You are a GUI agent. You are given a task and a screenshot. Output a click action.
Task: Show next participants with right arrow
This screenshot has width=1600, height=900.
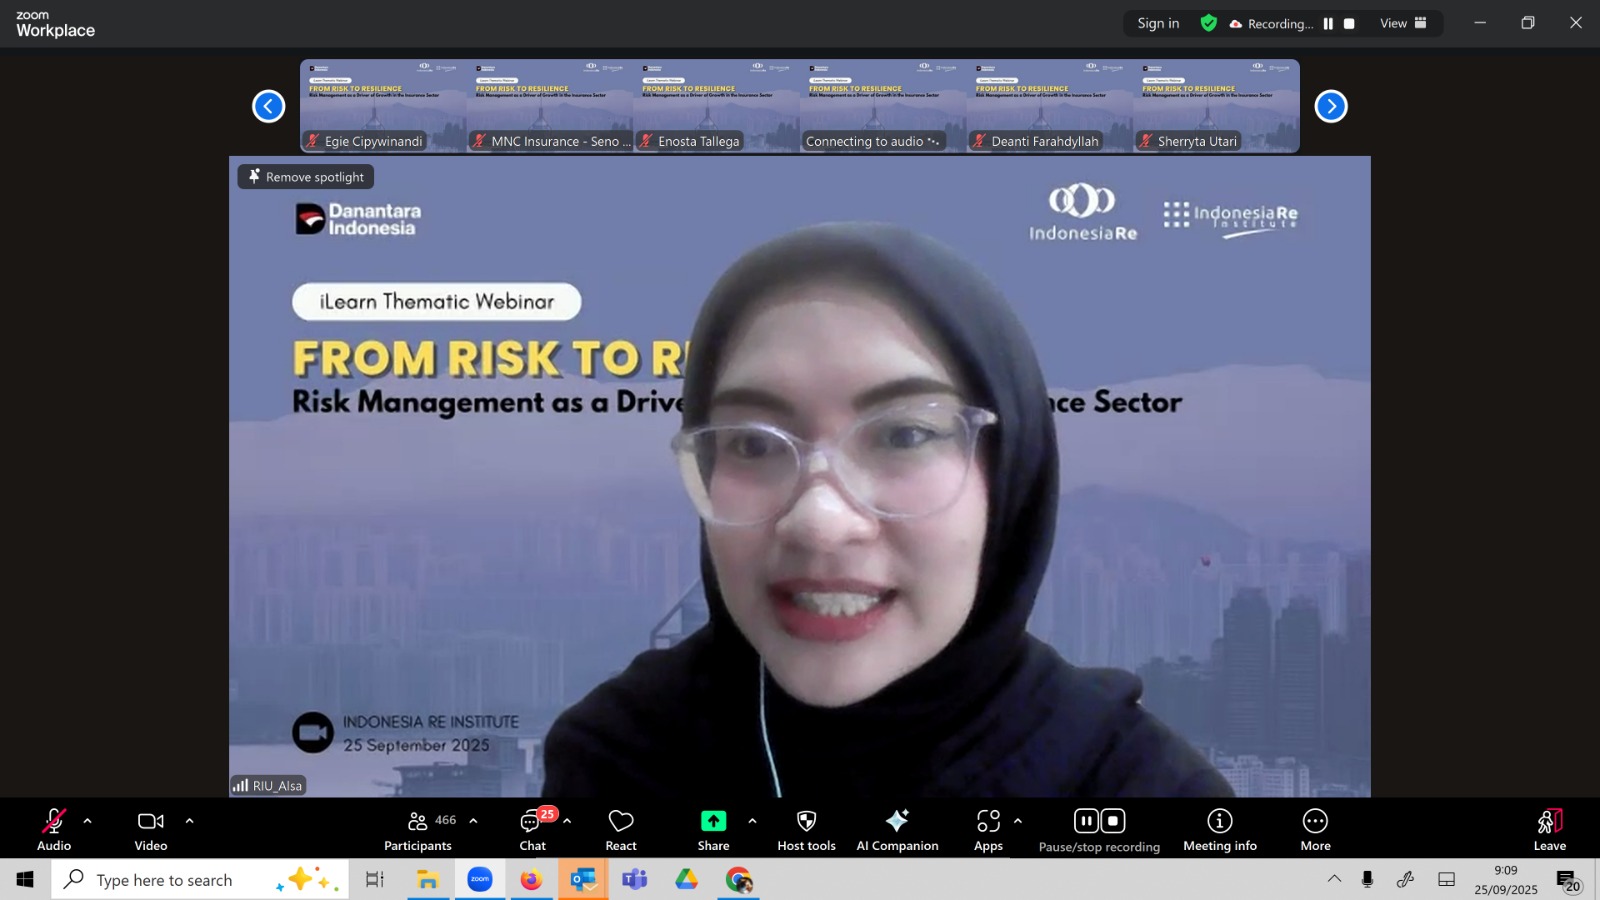click(1330, 106)
